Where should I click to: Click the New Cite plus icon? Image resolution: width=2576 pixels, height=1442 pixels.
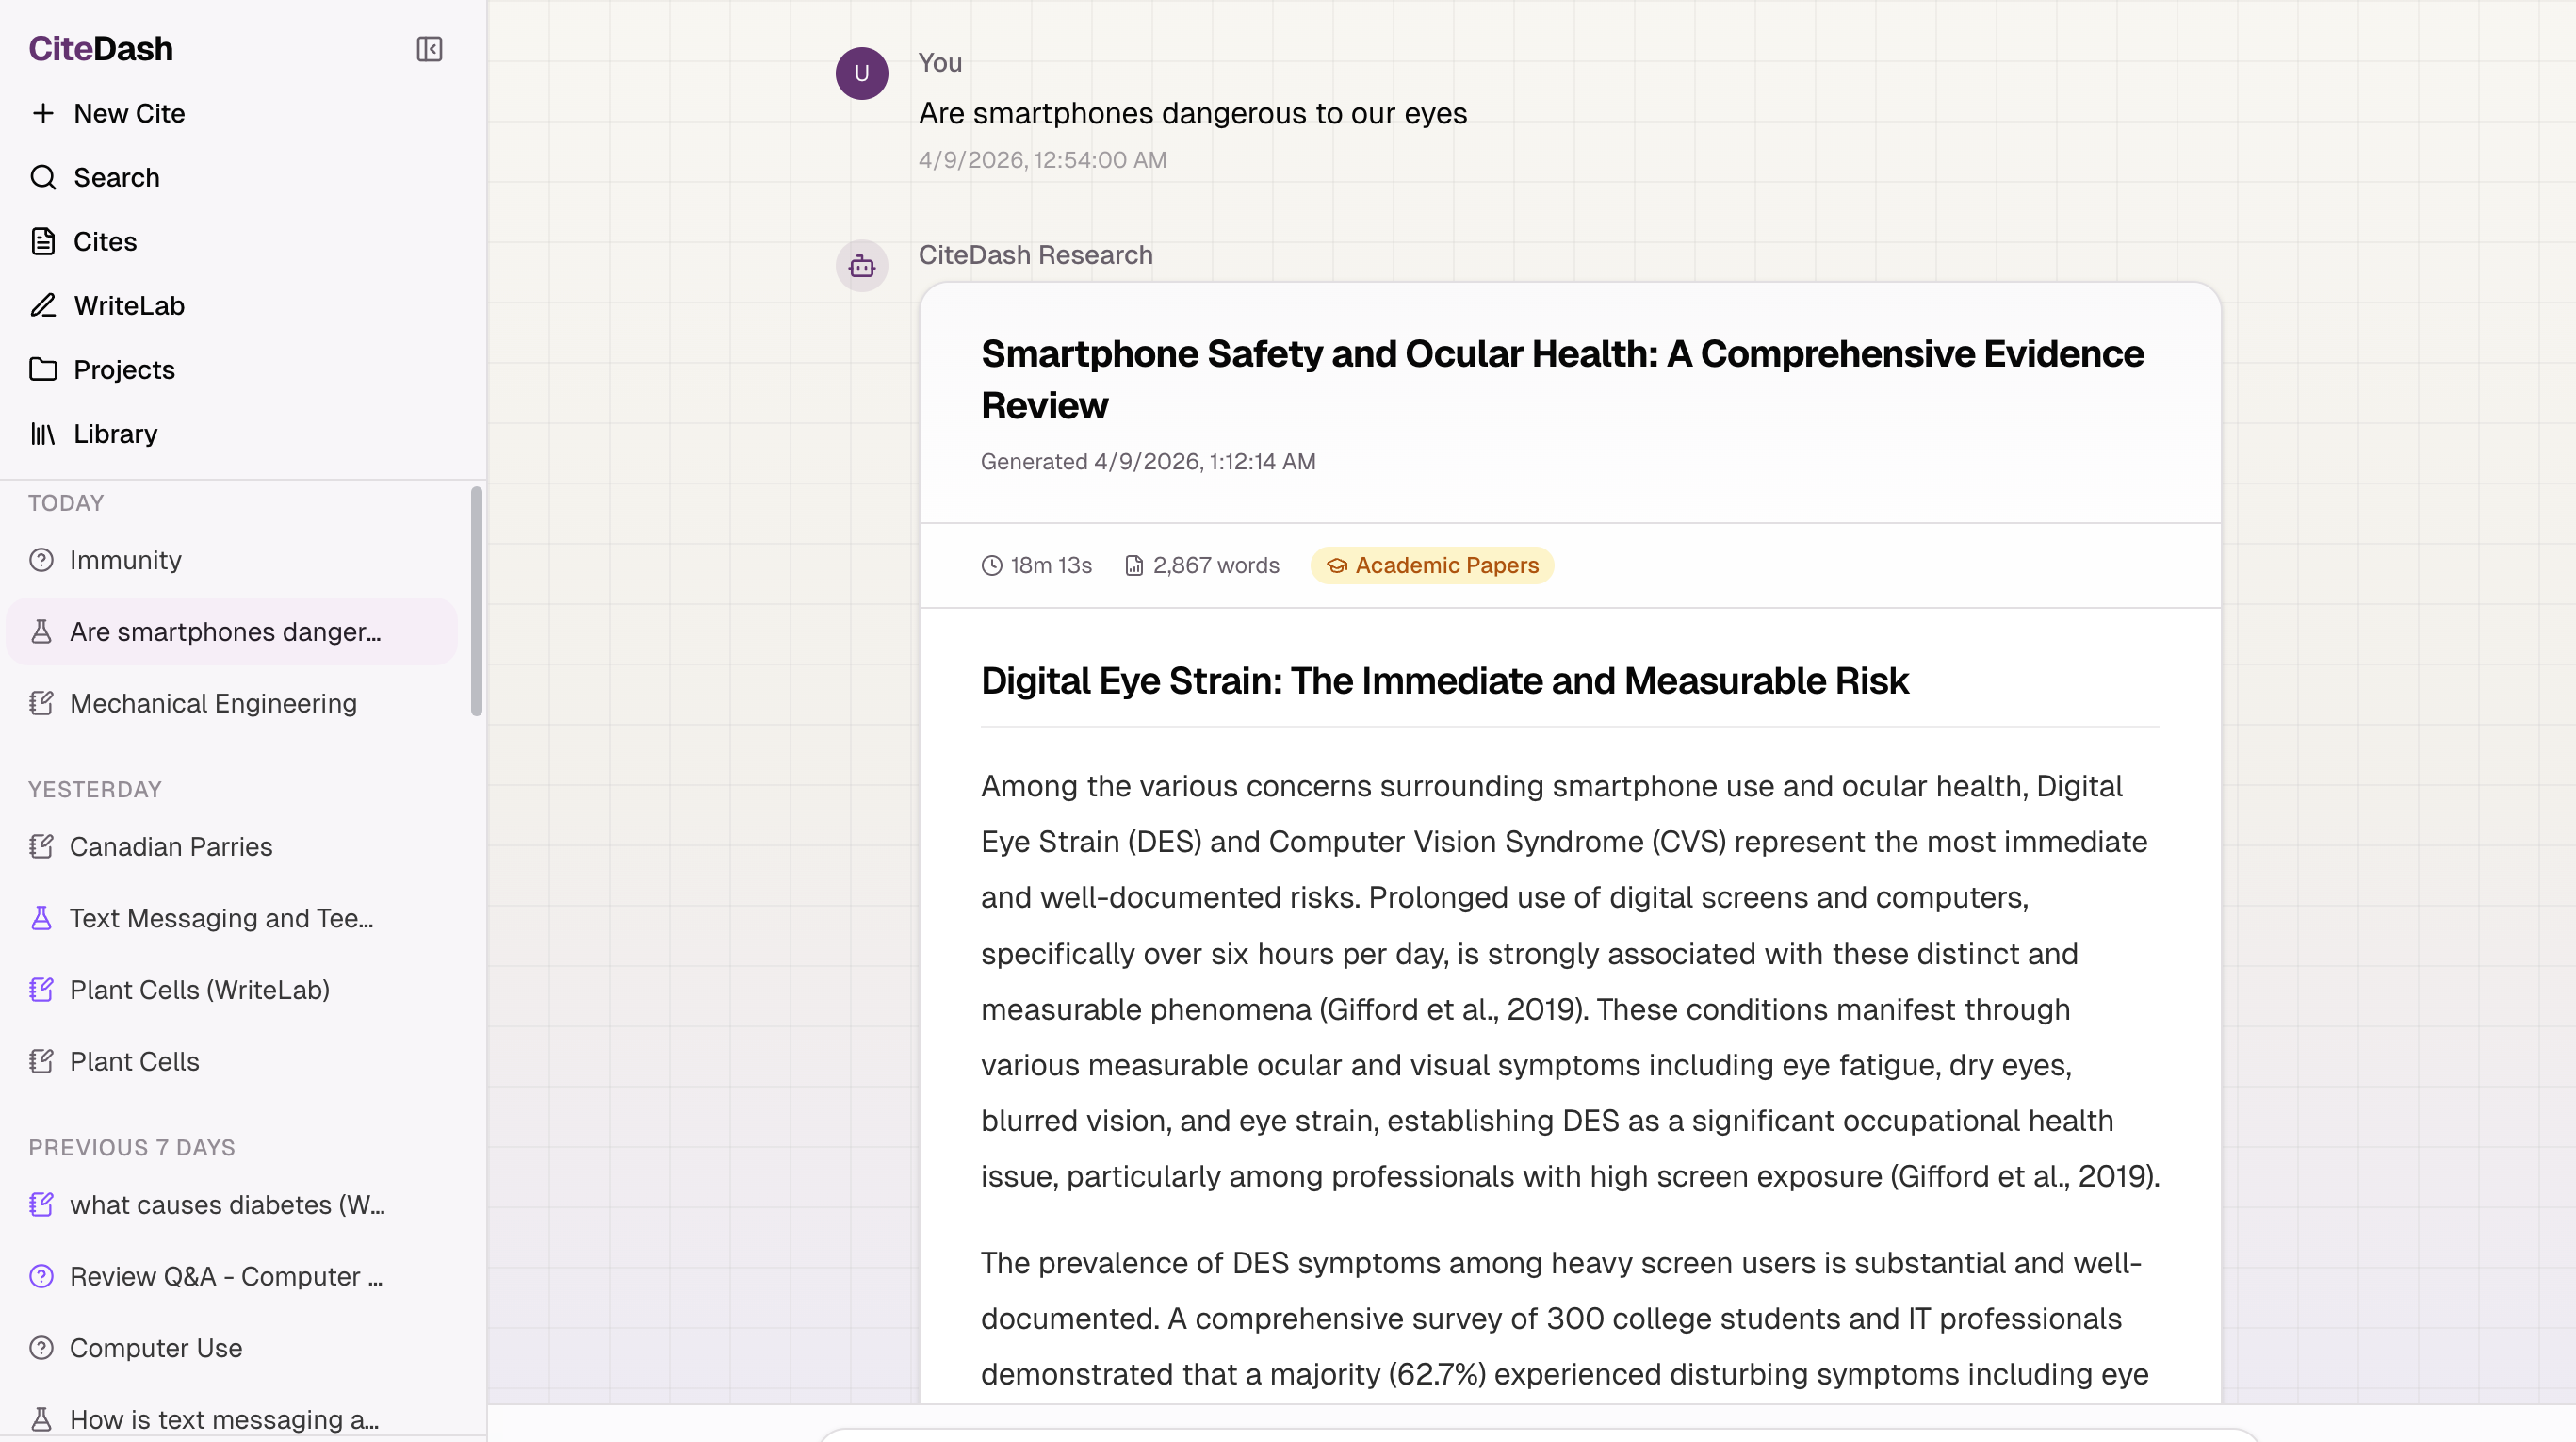(43, 113)
